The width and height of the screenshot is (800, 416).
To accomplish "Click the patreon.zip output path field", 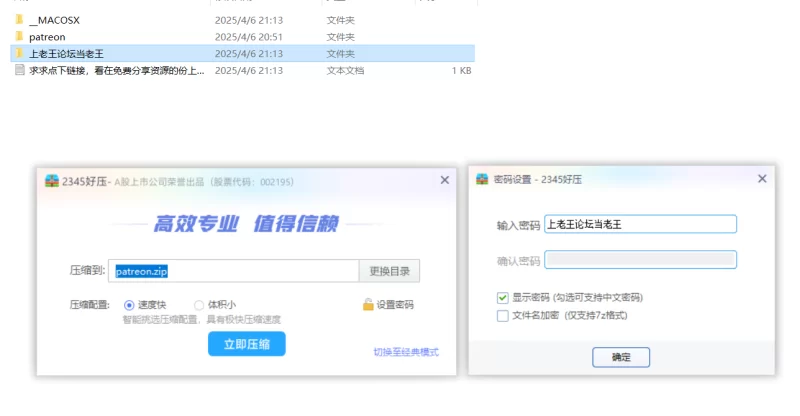I will 234,271.
